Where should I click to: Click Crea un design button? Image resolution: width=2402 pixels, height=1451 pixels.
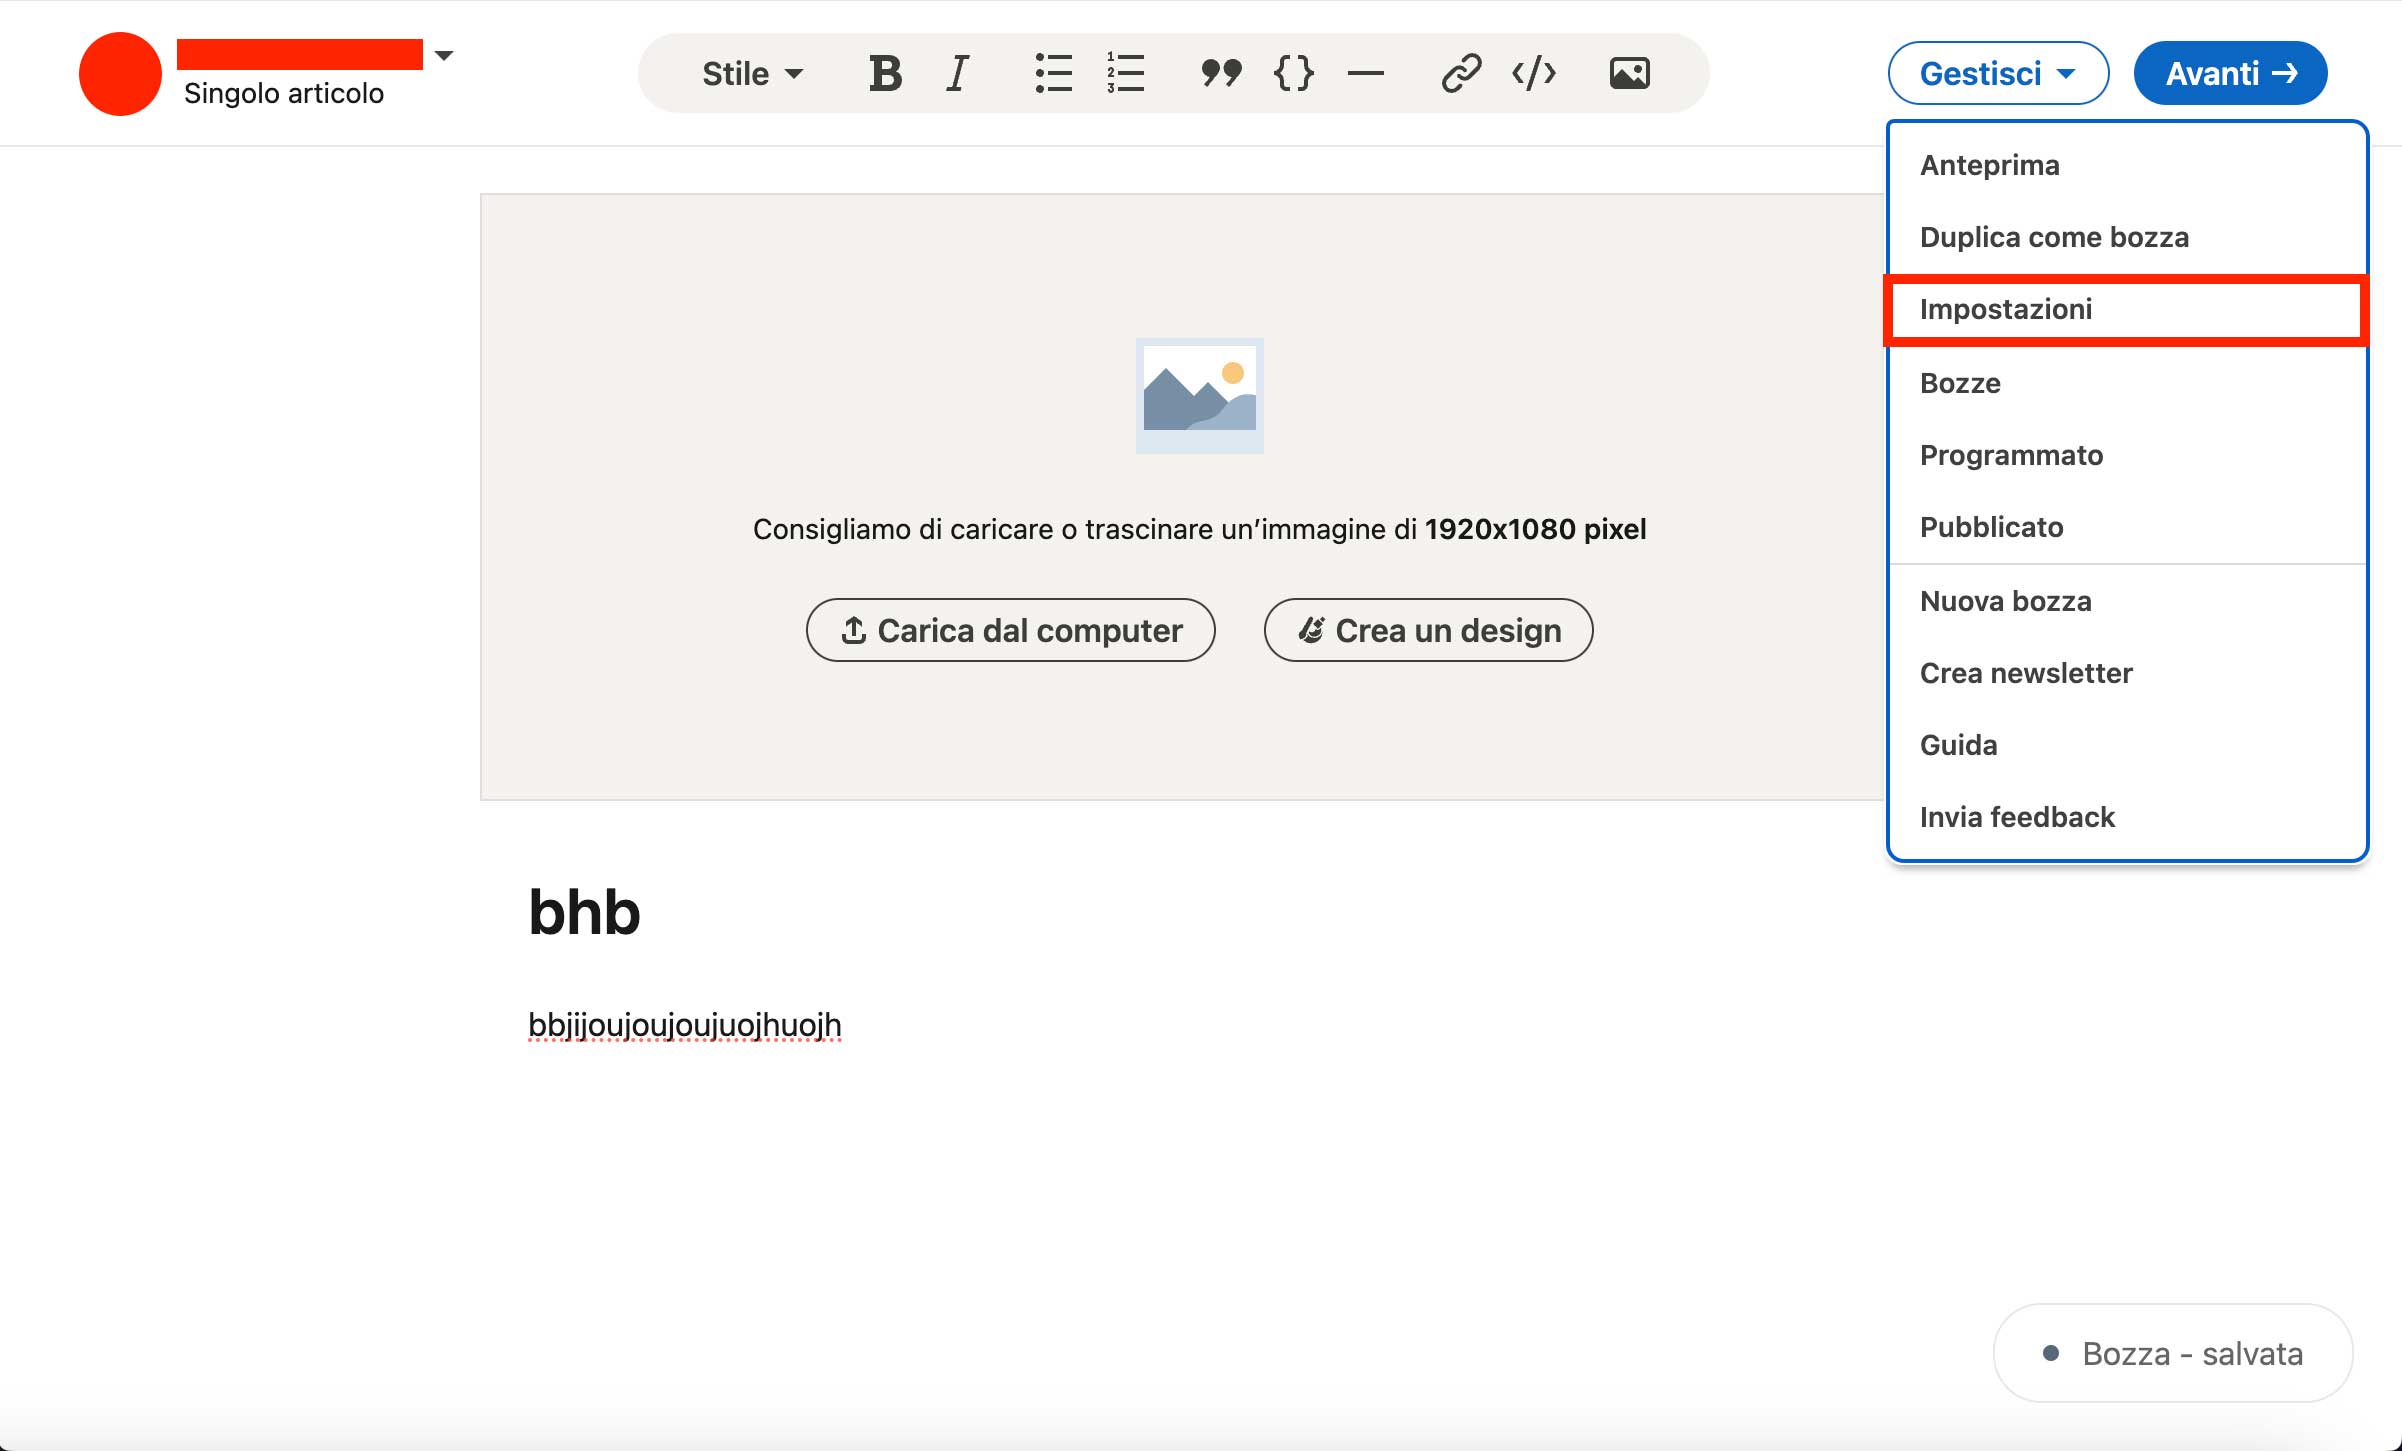1428,630
